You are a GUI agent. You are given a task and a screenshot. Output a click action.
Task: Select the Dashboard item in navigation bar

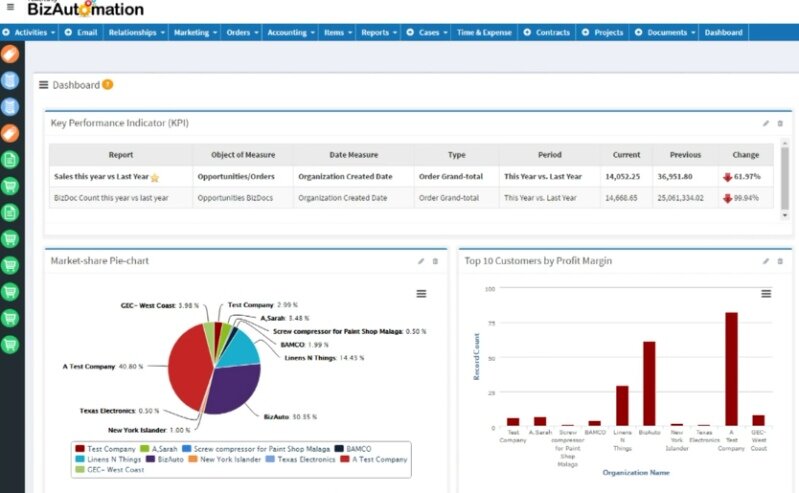[724, 32]
